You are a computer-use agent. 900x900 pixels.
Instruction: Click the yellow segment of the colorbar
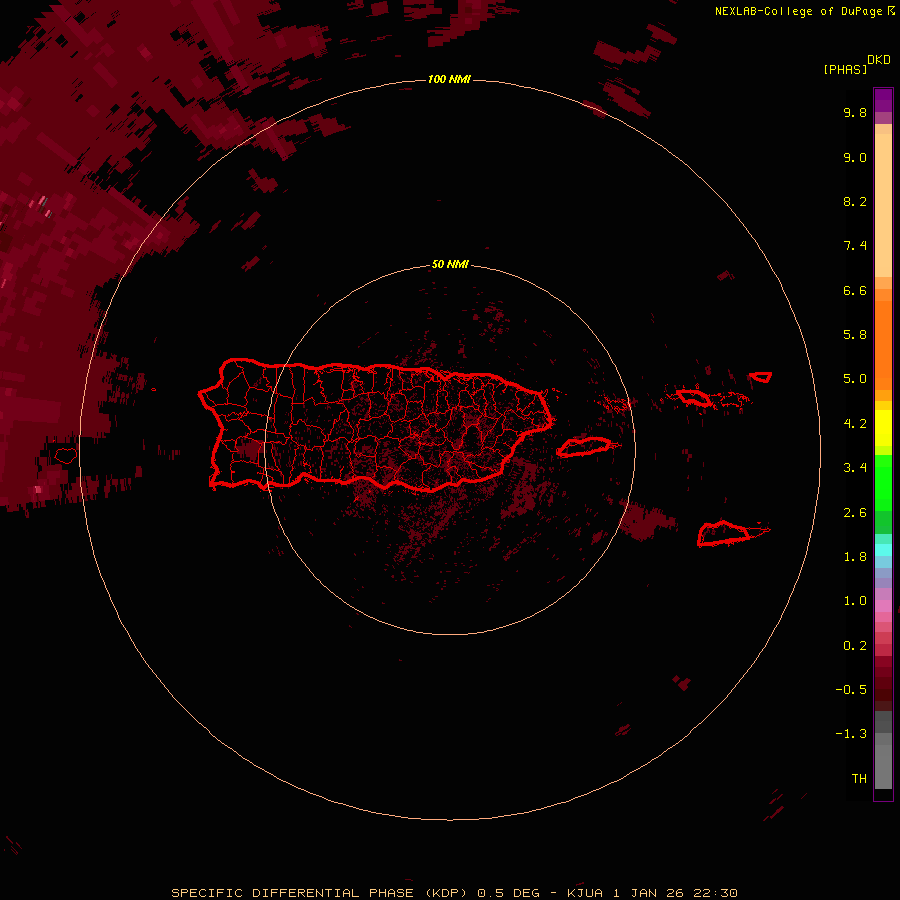(x=883, y=428)
